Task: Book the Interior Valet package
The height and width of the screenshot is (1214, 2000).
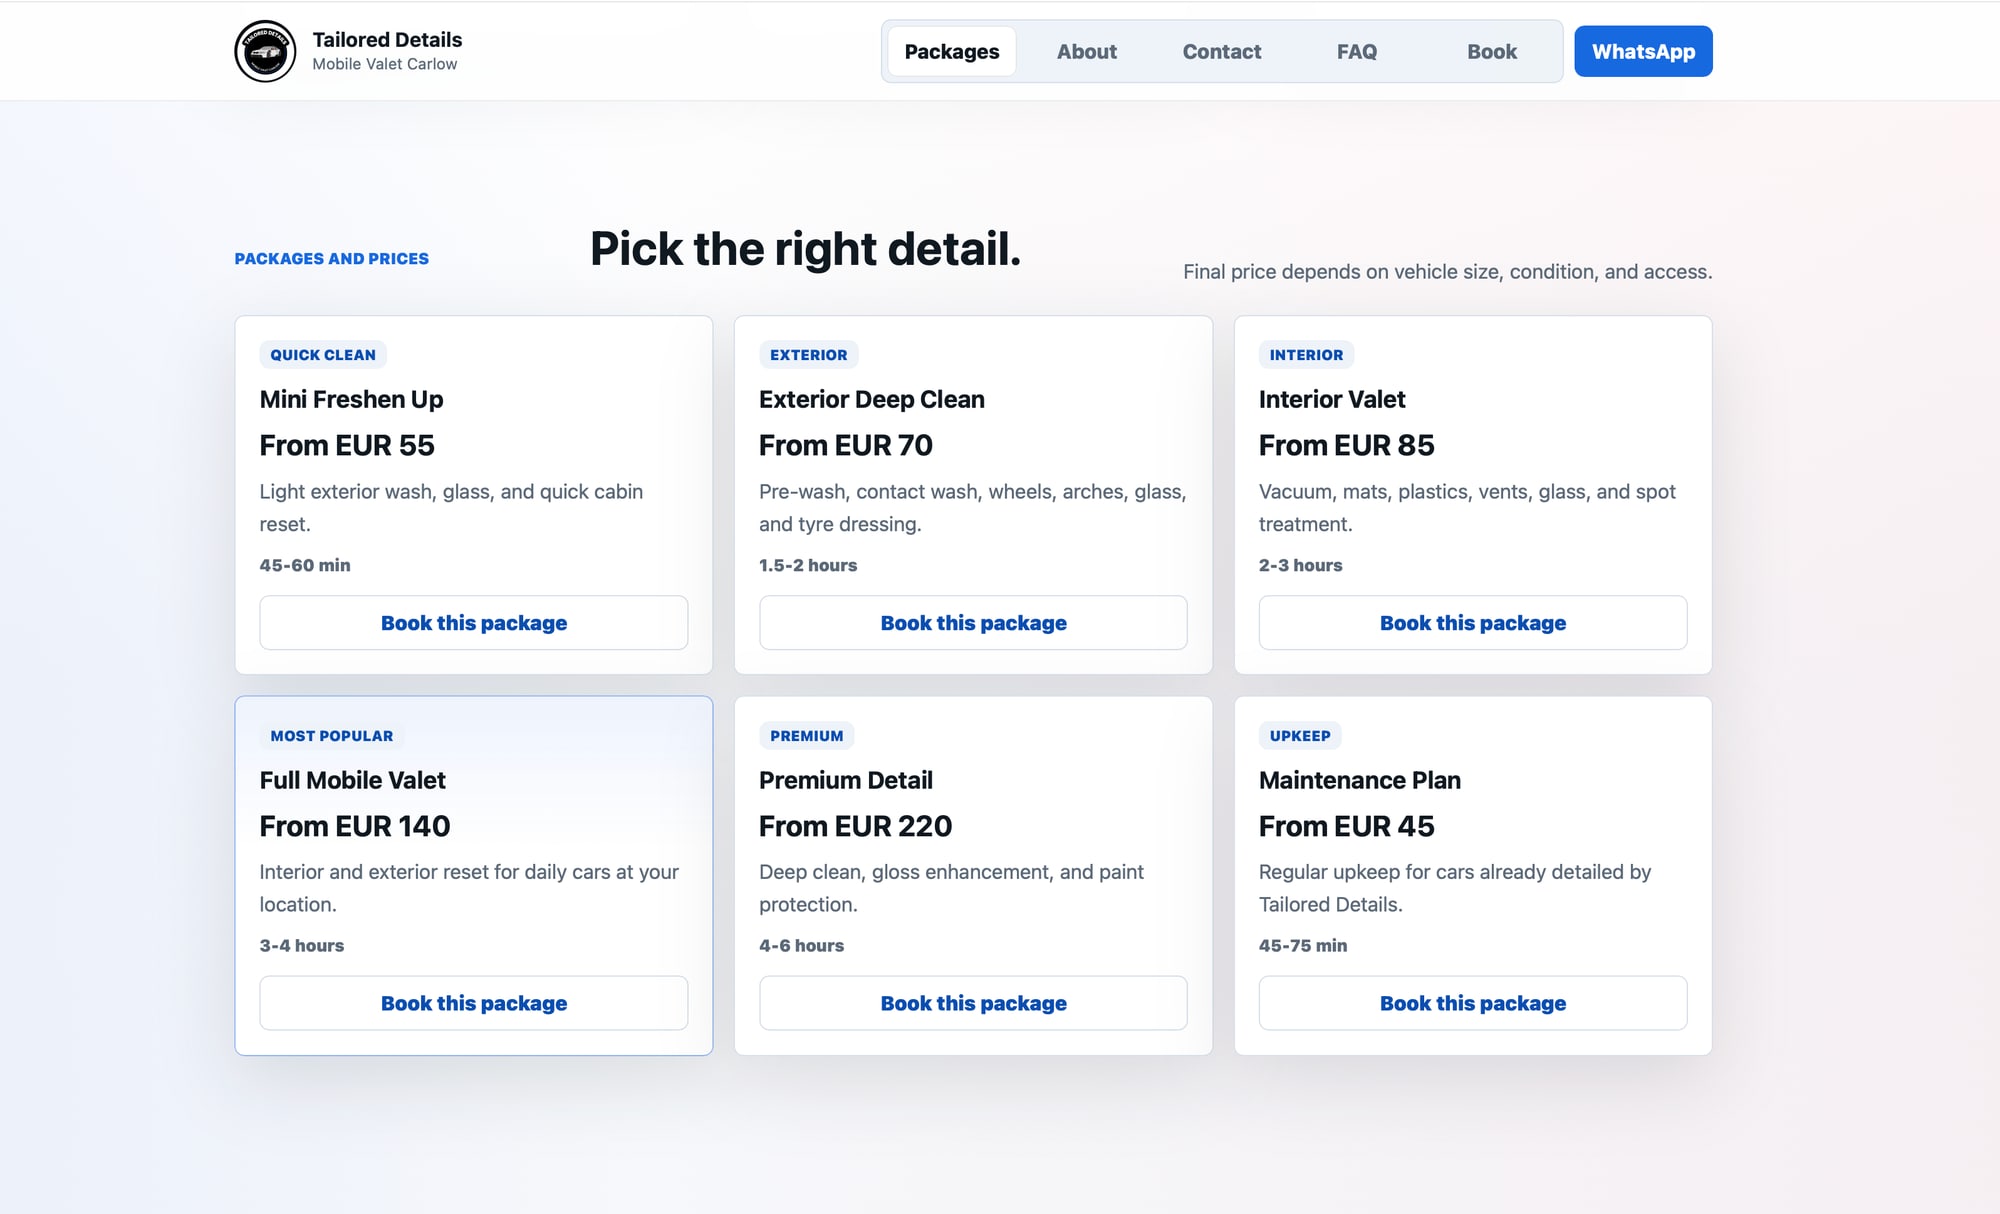Action: [x=1473, y=623]
